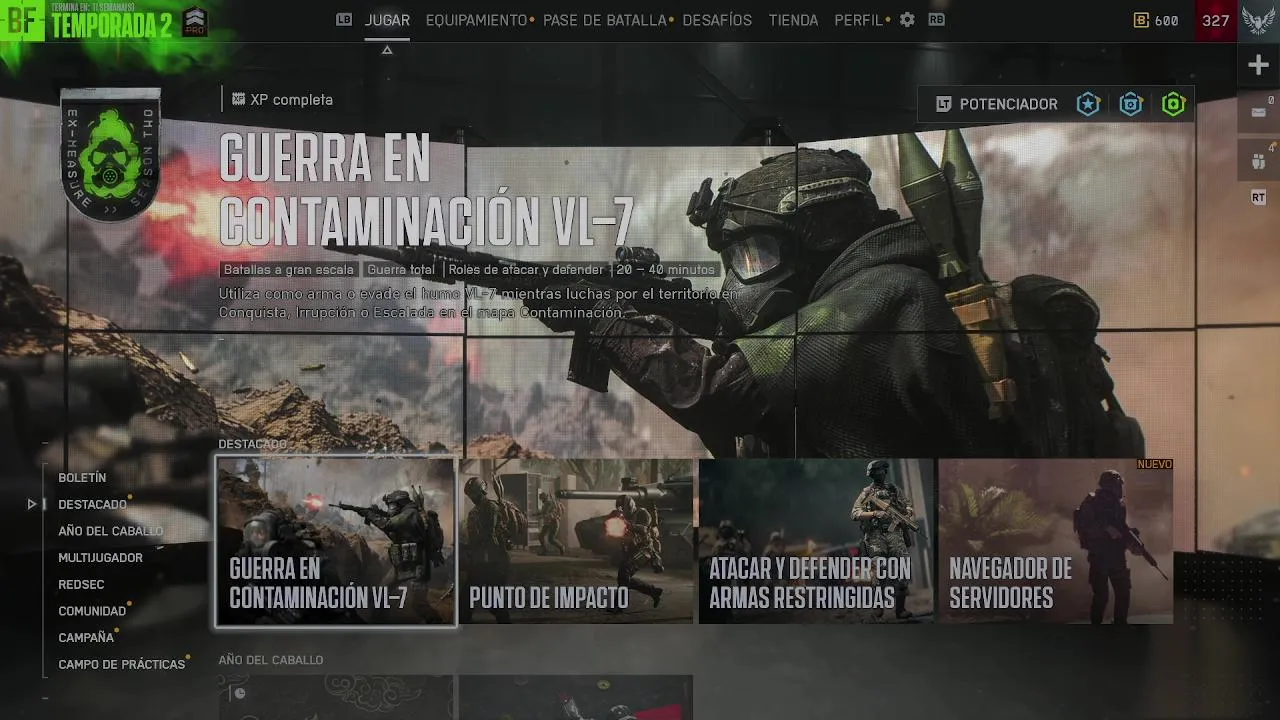Viewport: 1280px width, 720px height.
Task: Click the RB bumper icon
Action: (936, 19)
